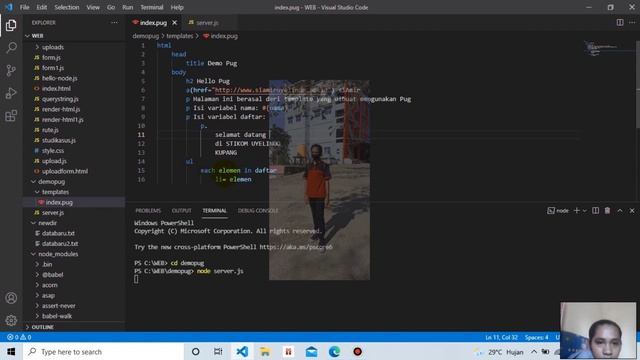Image resolution: width=640 pixels, height=360 pixels.
Task: Open Microsoft Edge from the taskbar
Action: [x=335, y=351]
